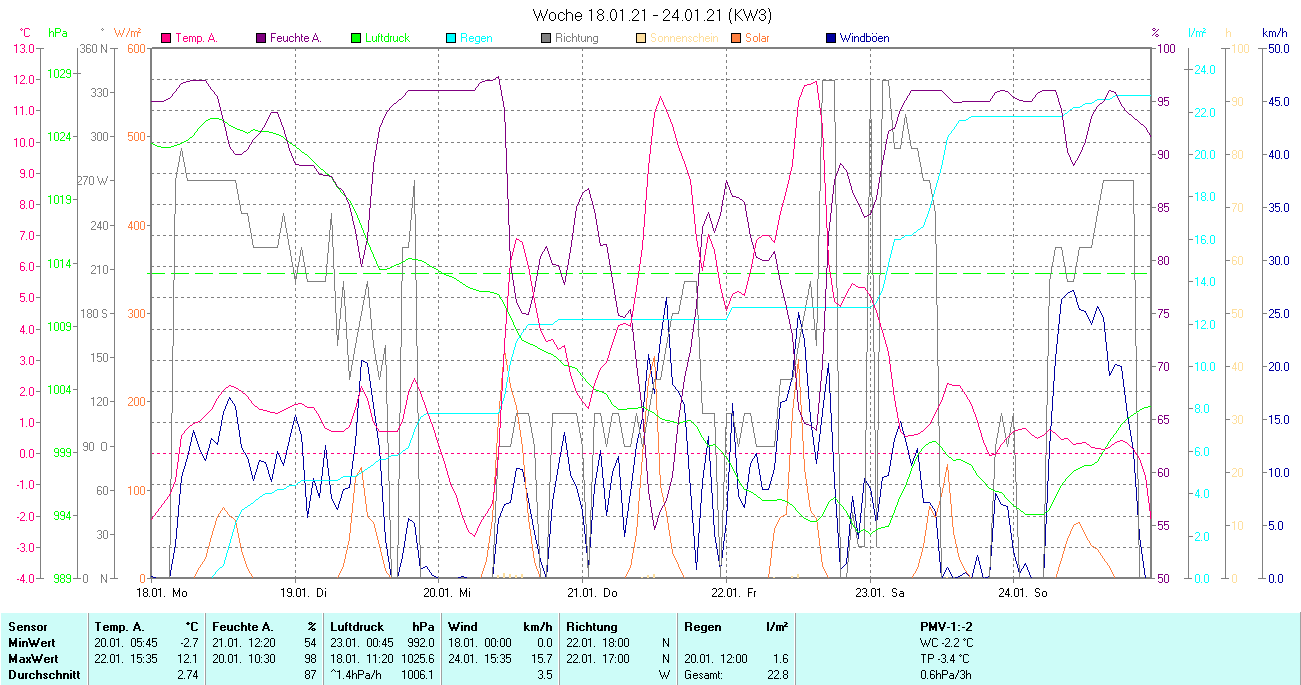Image resolution: width=1301 pixels, height=685 pixels.
Task: Click the purple Feuchte A. legend swatch
Action: (x=261, y=38)
